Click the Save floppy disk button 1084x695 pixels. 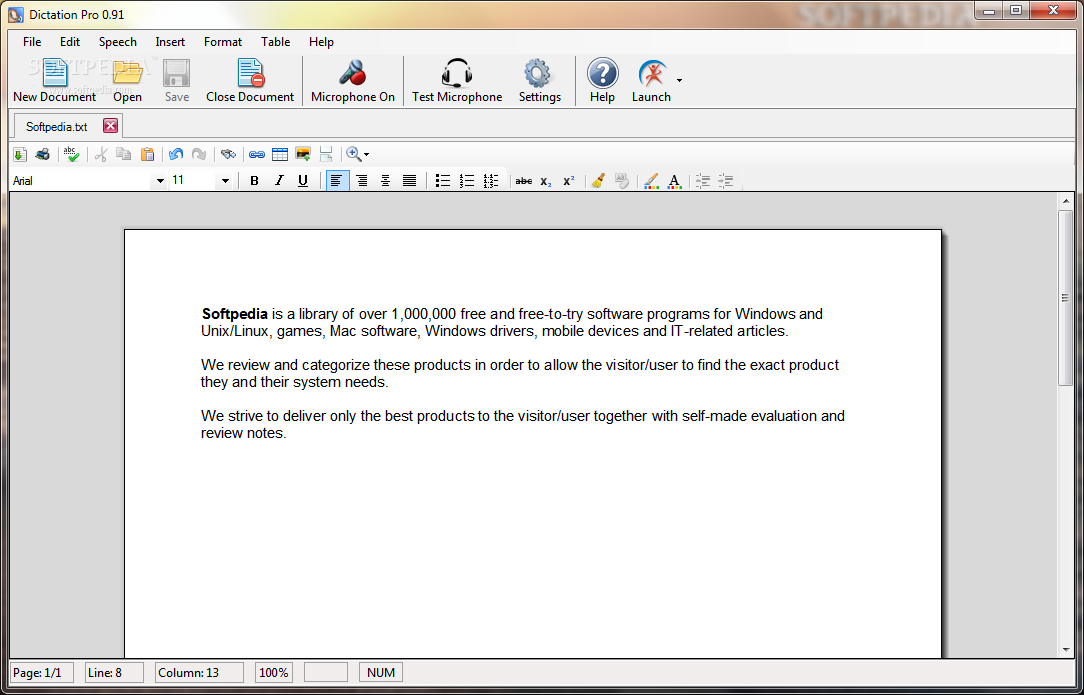[177, 80]
